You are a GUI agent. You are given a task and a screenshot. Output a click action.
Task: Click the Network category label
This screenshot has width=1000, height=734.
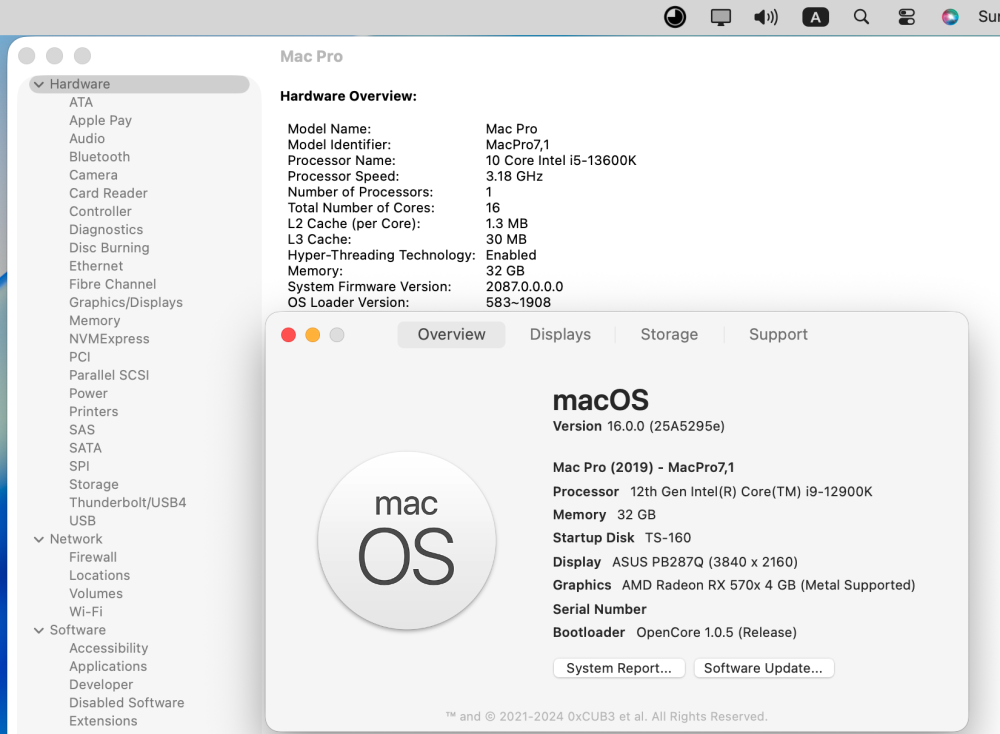click(76, 539)
